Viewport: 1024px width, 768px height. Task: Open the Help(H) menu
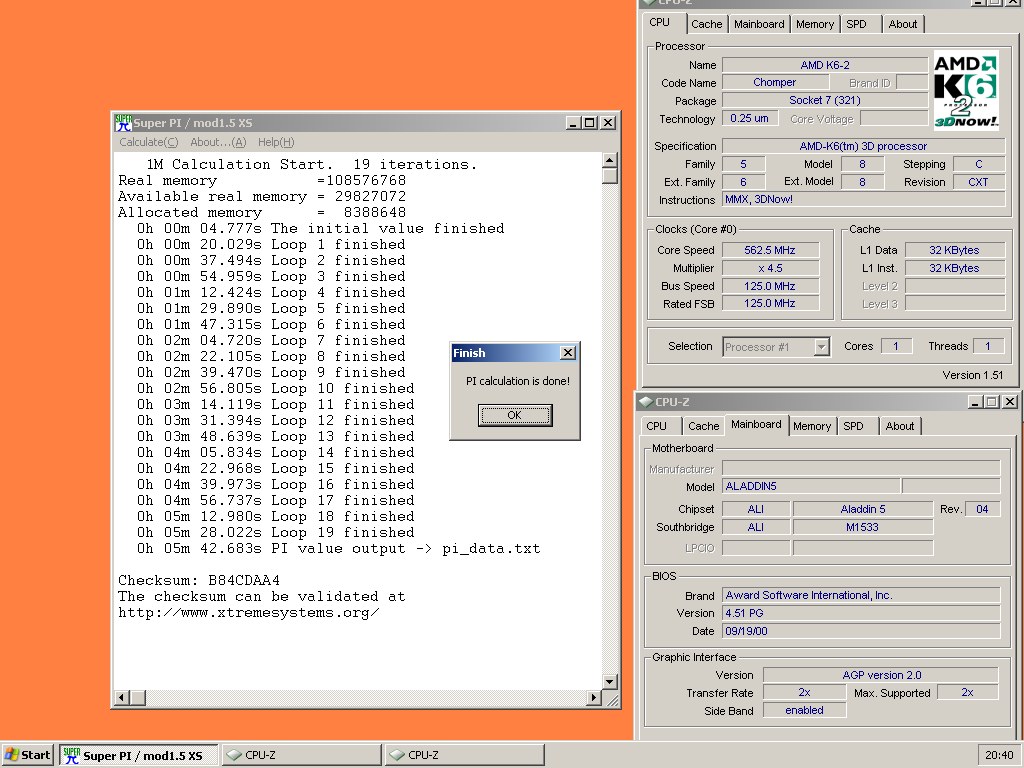coord(276,142)
